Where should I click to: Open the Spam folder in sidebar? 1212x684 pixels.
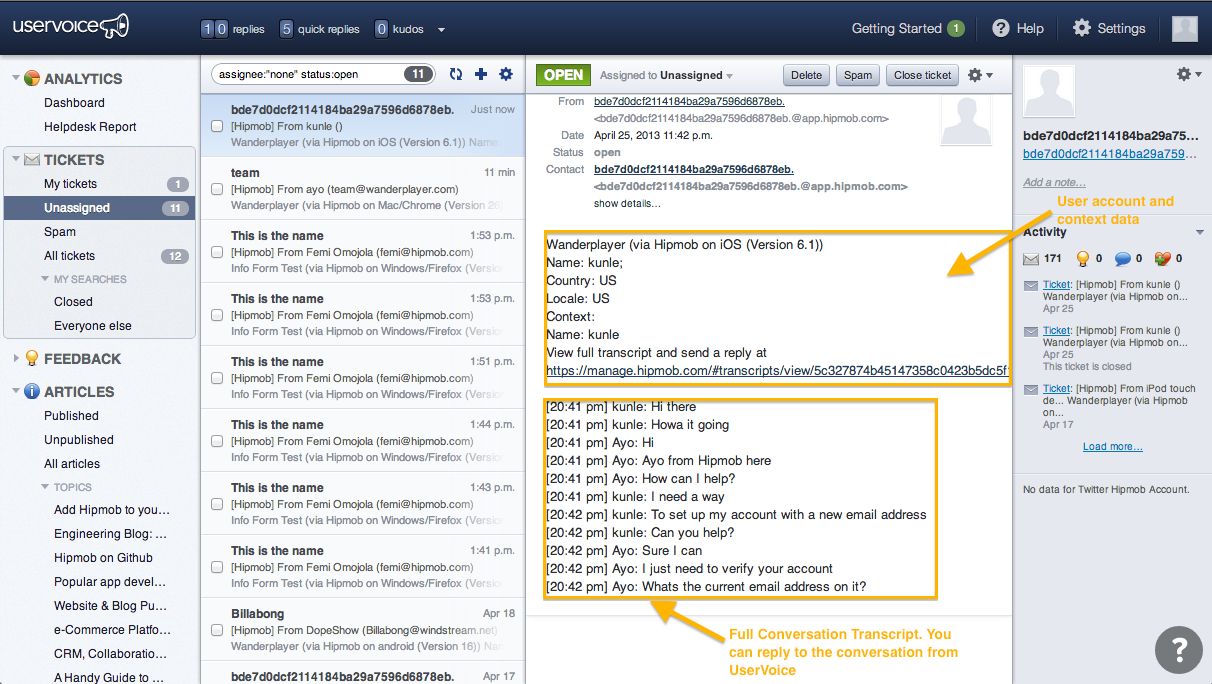coord(60,232)
